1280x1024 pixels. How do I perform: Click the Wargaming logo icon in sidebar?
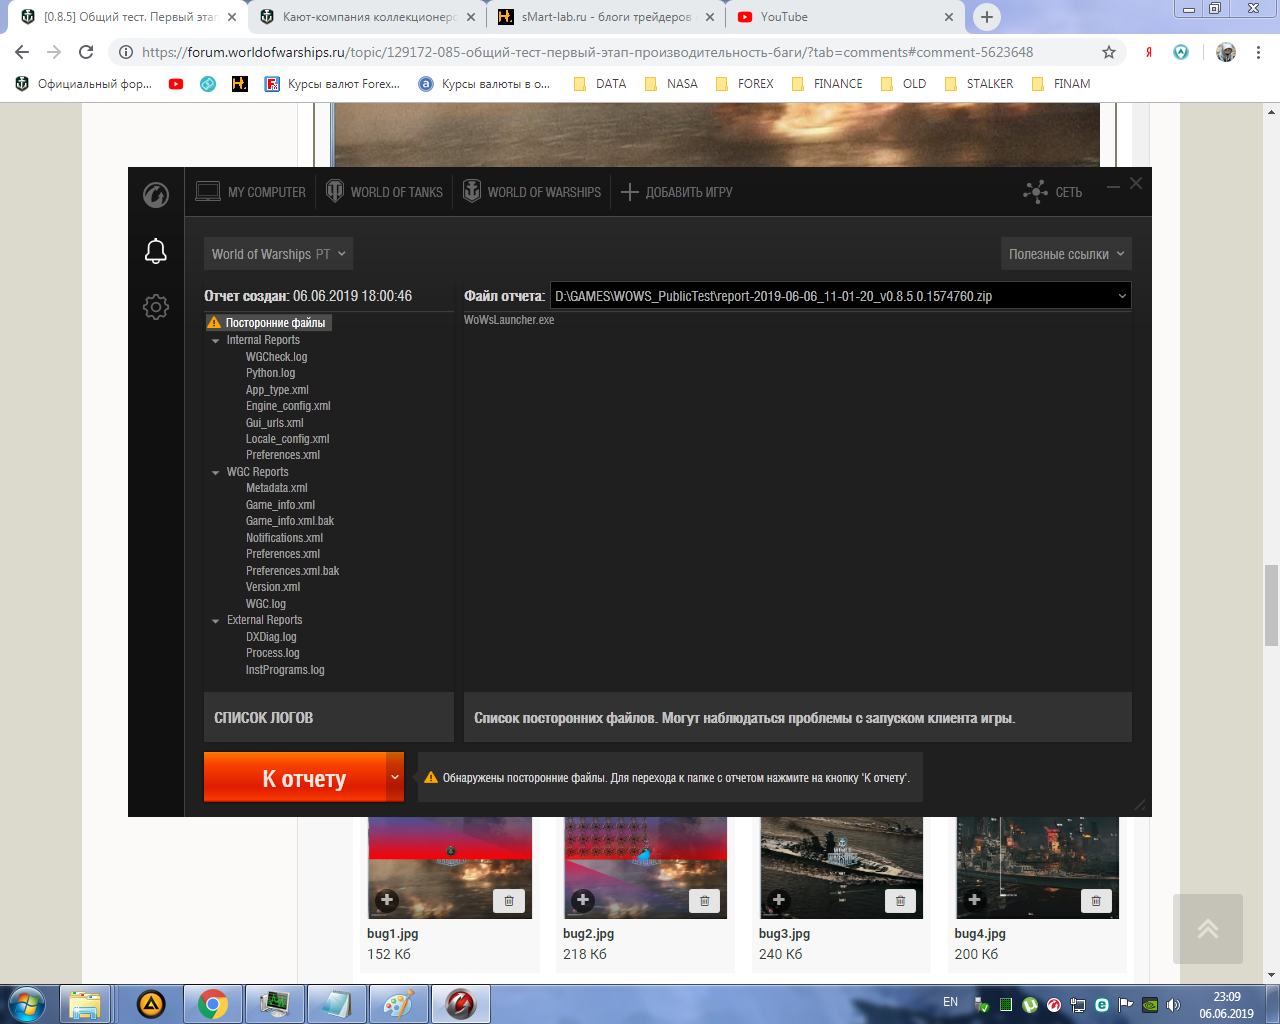click(156, 194)
